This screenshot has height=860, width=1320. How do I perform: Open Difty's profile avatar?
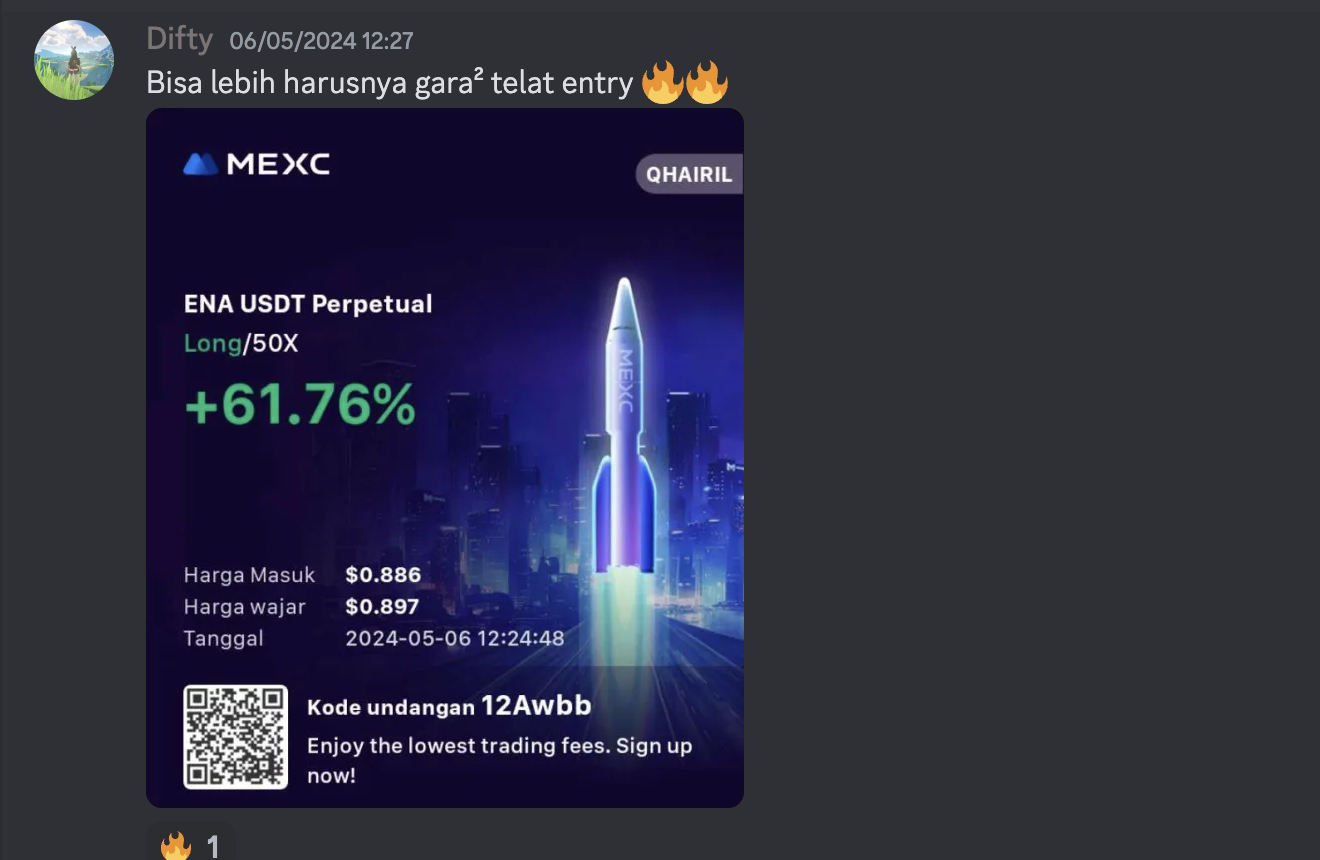tap(74, 60)
